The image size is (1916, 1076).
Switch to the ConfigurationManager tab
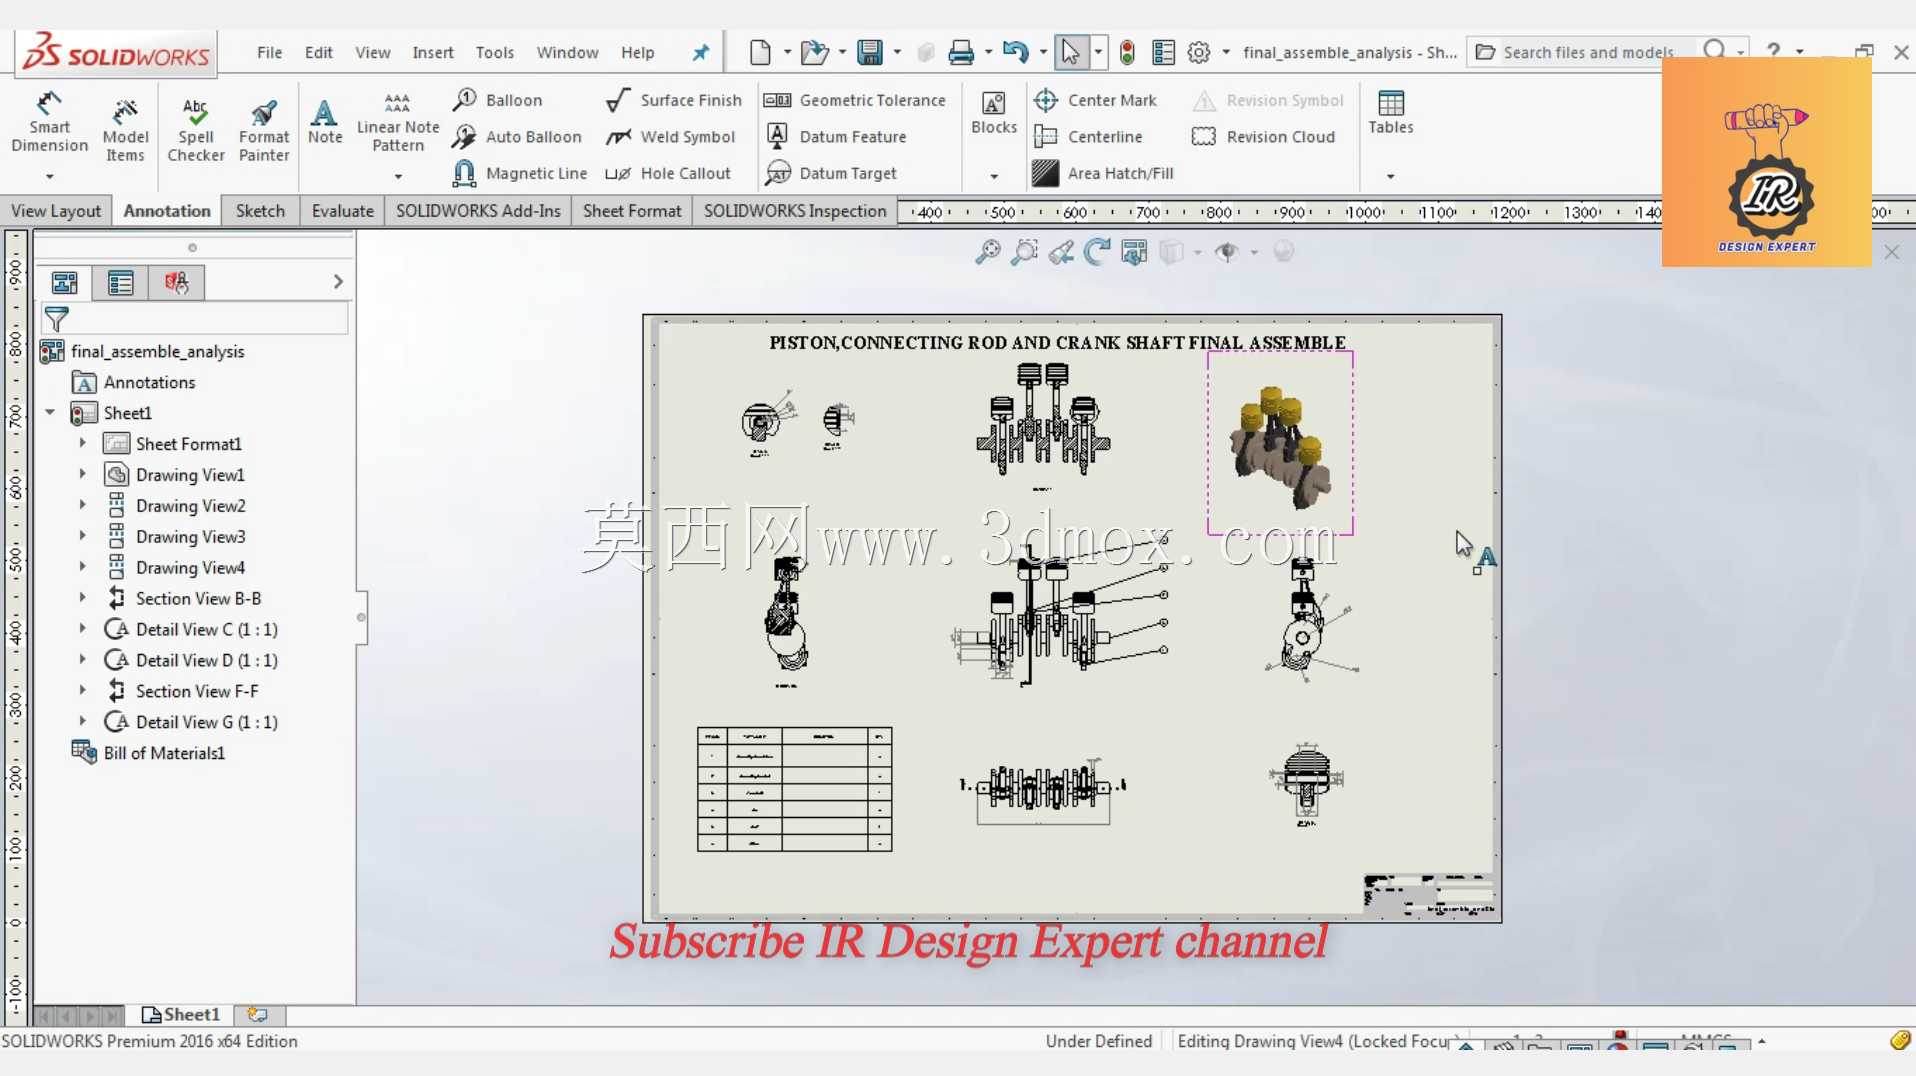[176, 283]
